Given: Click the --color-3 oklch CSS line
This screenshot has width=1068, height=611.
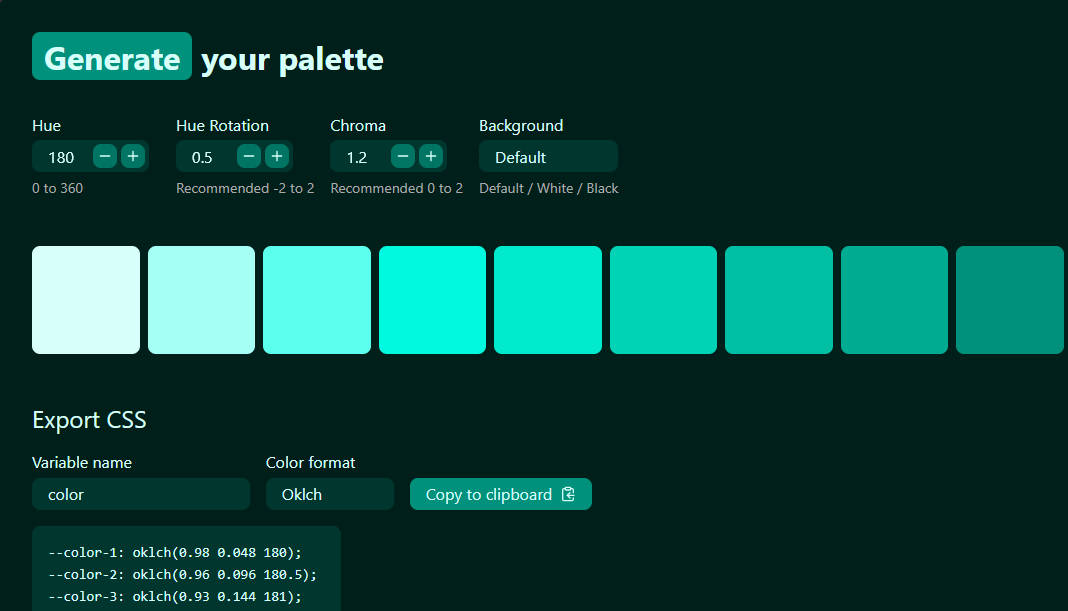Looking at the screenshot, I should 175,596.
